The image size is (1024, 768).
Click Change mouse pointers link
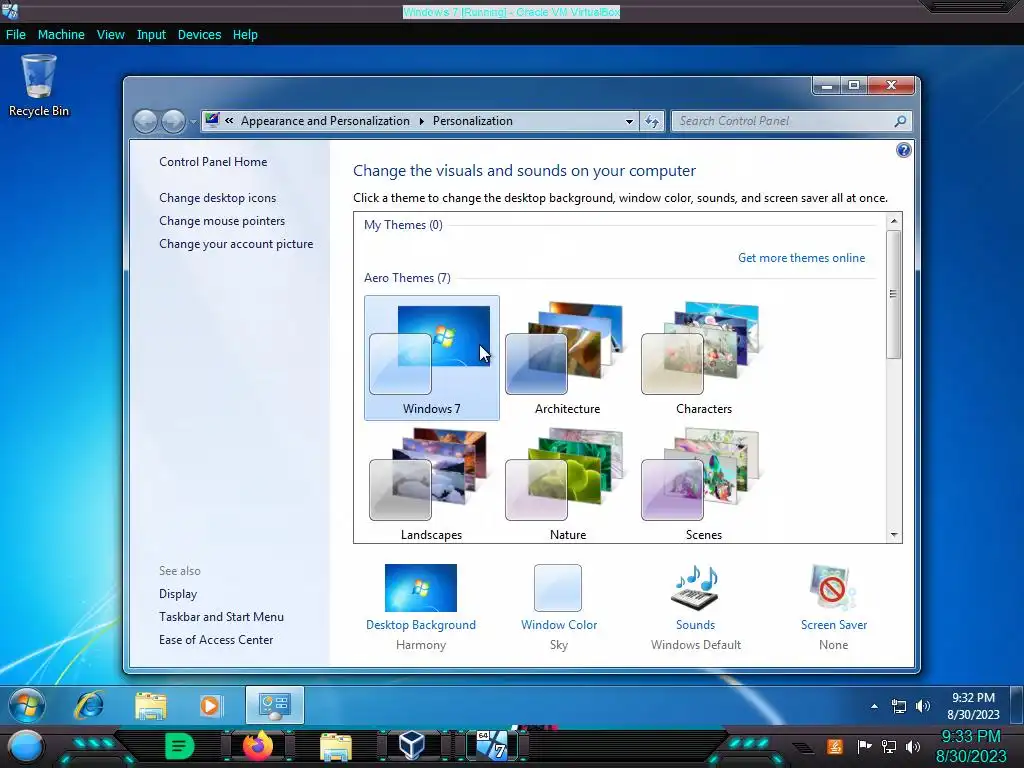click(222, 221)
